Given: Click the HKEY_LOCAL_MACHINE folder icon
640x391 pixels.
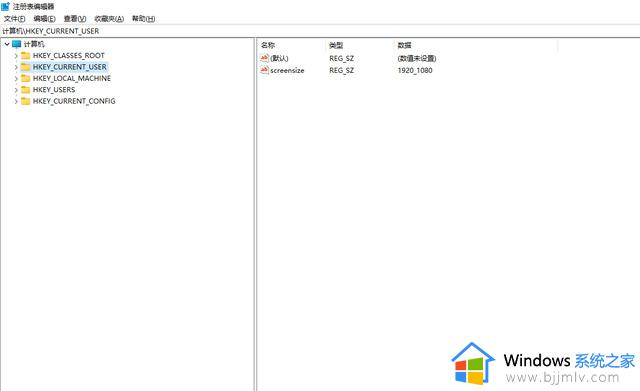Looking at the screenshot, I should (26, 78).
